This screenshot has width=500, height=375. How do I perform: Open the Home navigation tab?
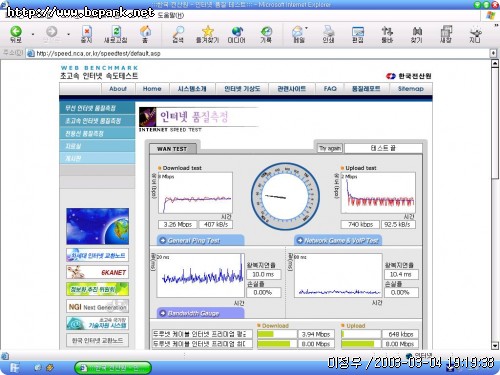coord(152,89)
